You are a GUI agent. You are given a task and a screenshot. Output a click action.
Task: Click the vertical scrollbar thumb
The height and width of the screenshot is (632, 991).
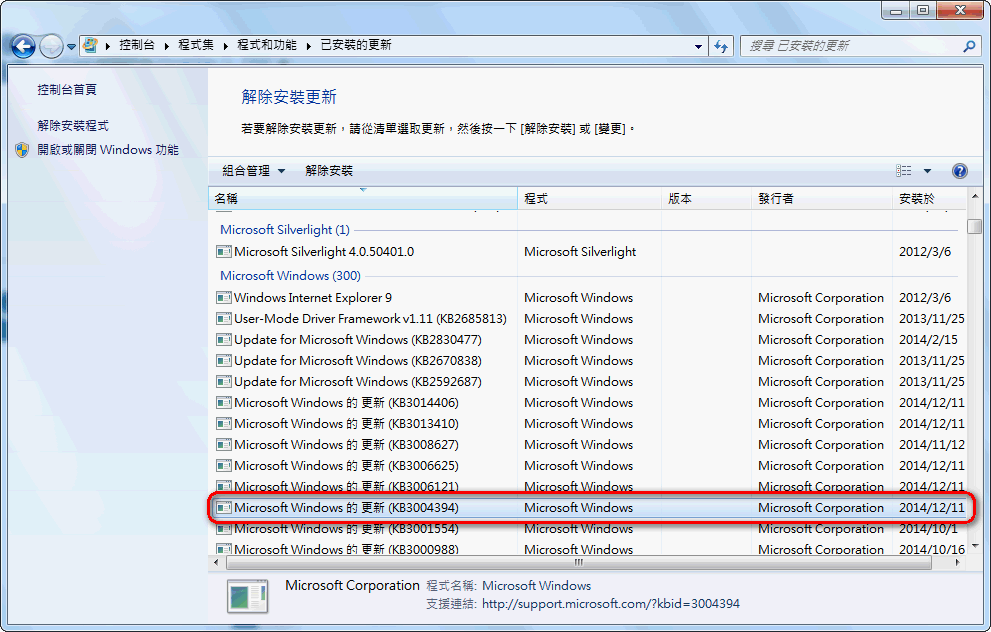tap(975, 226)
